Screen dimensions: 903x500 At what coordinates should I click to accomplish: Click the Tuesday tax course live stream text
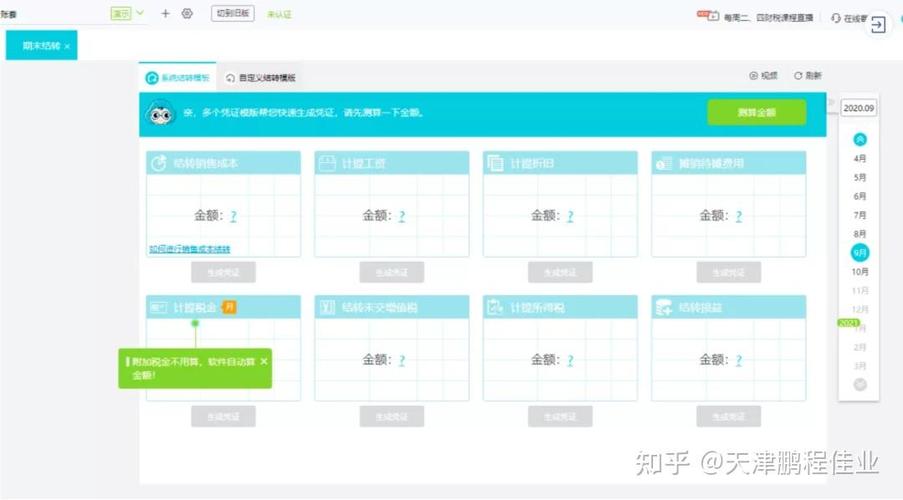pyautogui.click(x=768, y=18)
